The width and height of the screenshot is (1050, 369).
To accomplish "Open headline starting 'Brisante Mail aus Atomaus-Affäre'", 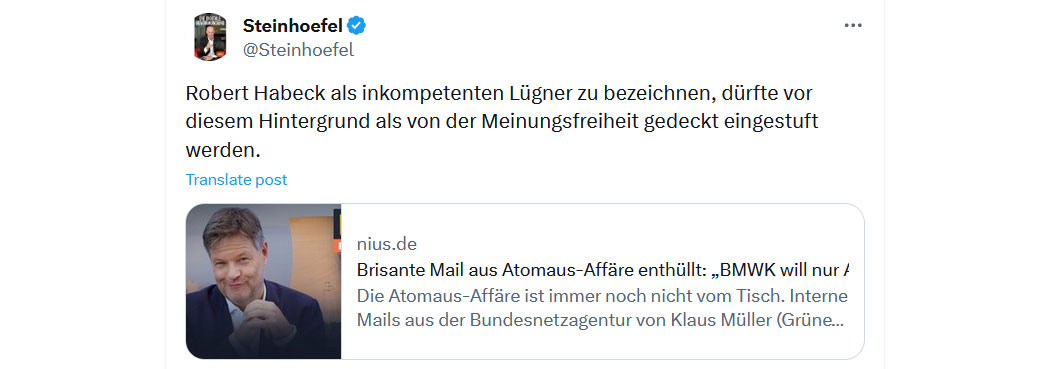I will tap(603, 271).
